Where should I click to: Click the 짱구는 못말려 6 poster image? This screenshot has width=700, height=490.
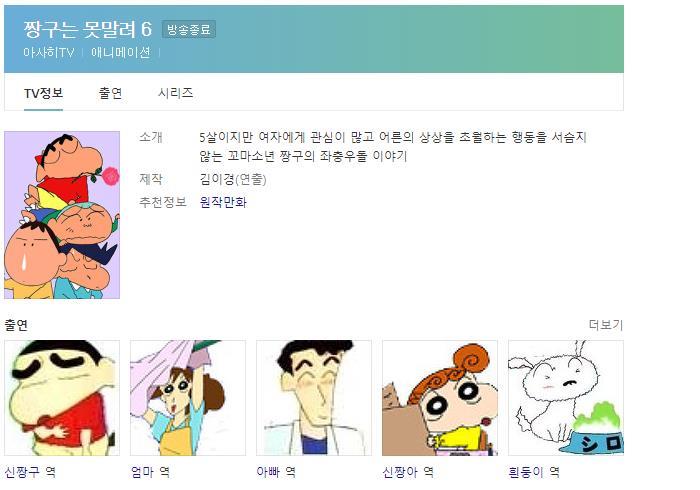(62, 215)
